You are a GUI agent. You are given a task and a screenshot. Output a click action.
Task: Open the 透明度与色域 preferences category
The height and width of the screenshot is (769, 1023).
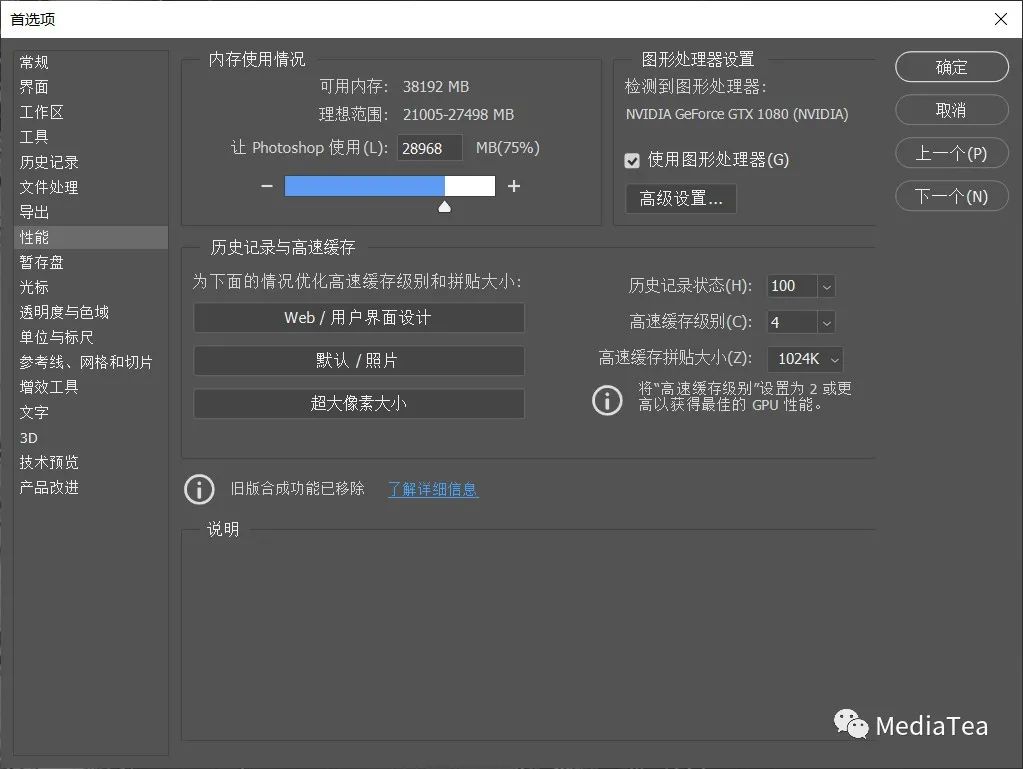pyautogui.click(x=64, y=312)
